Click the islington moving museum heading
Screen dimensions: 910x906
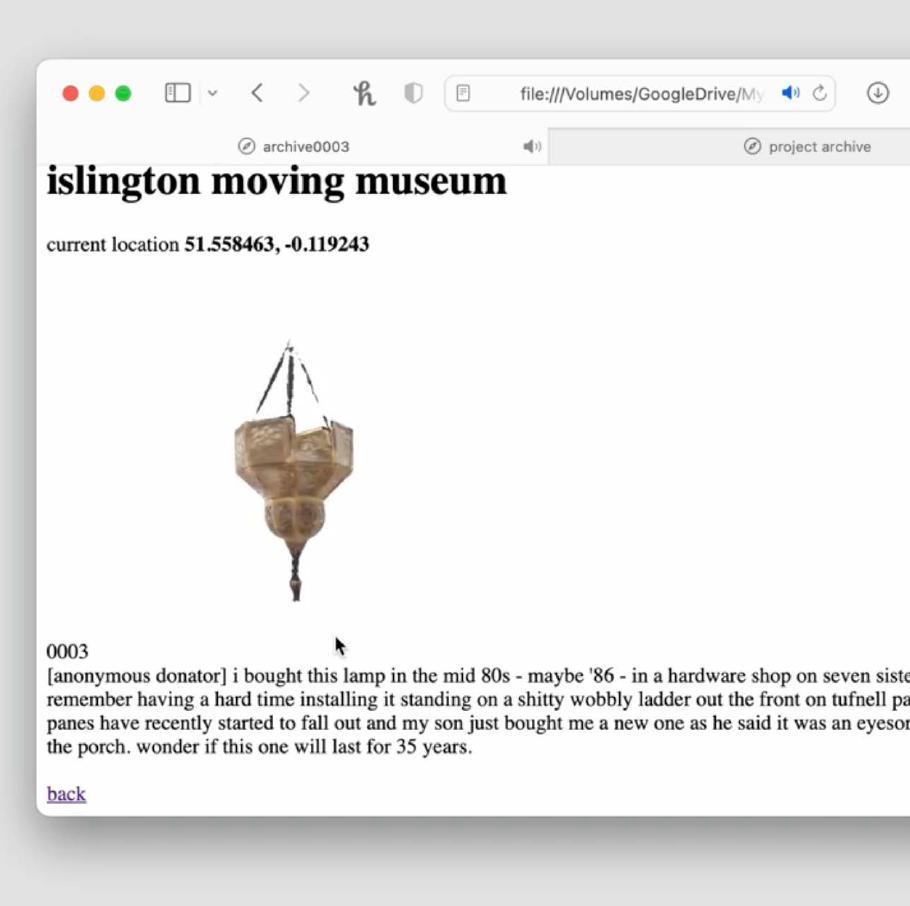[277, 182]
